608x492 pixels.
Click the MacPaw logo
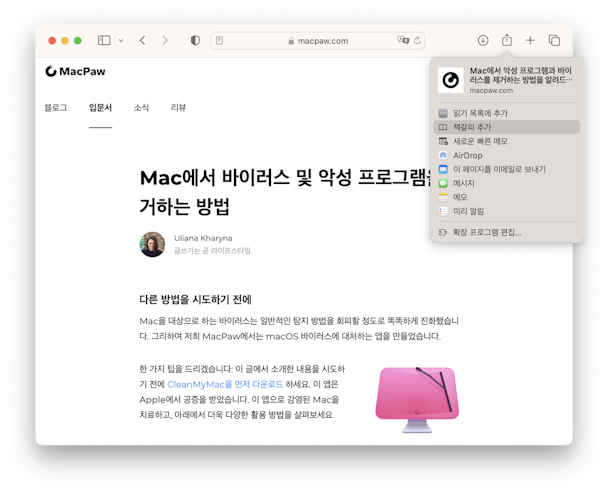tap(75, 71)
